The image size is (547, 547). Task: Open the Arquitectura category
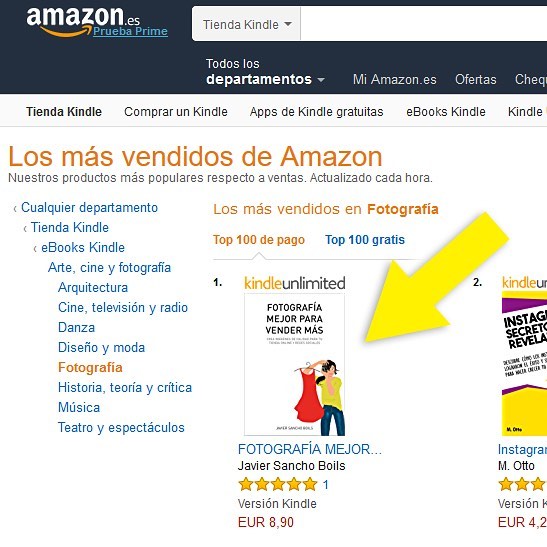click(93, 288)
